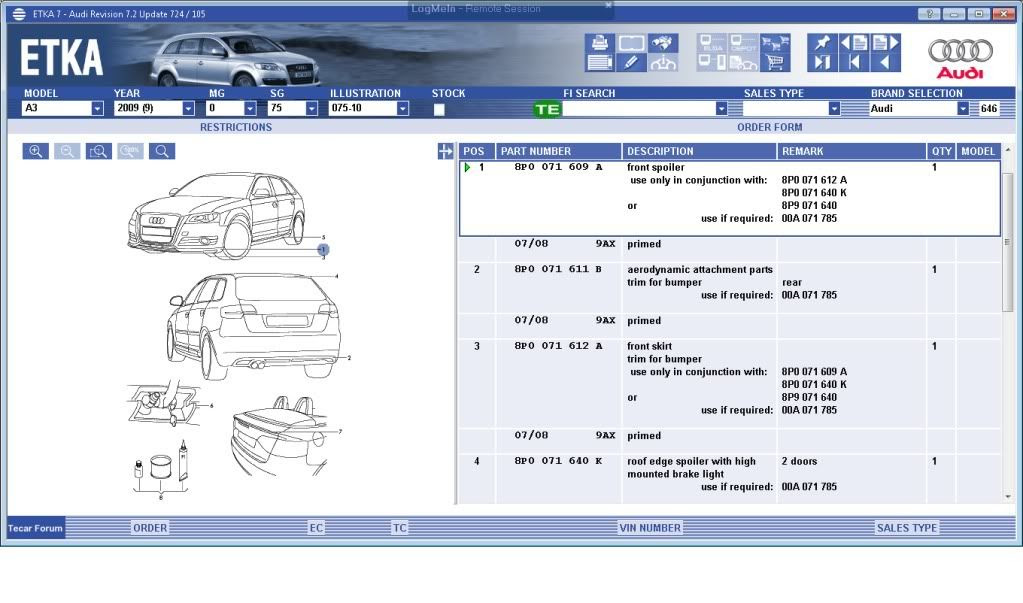Click the Audi logo
The height and width of the screenshot is (603, 1023).
point(960,59)
